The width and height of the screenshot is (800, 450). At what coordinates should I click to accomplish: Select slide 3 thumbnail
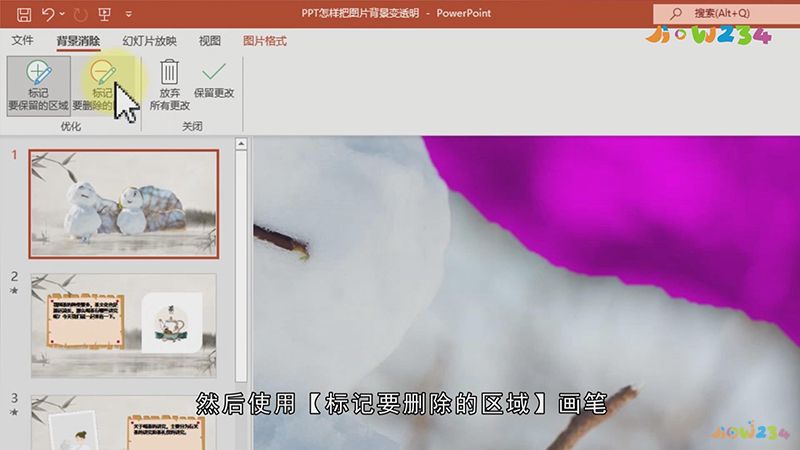pos(124,422)
